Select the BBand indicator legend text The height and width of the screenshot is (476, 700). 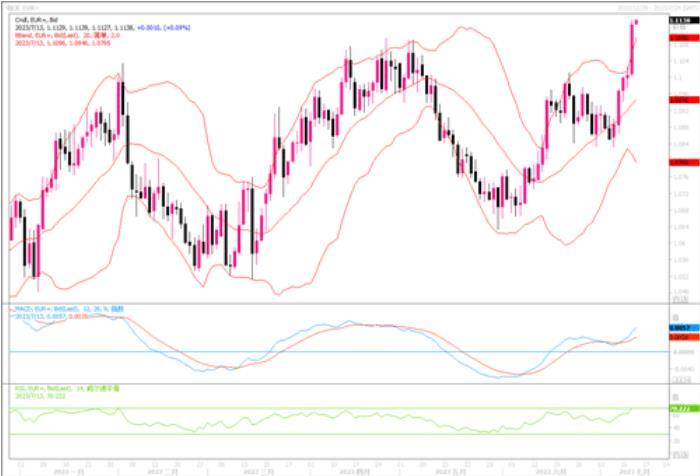click(60, 34)
